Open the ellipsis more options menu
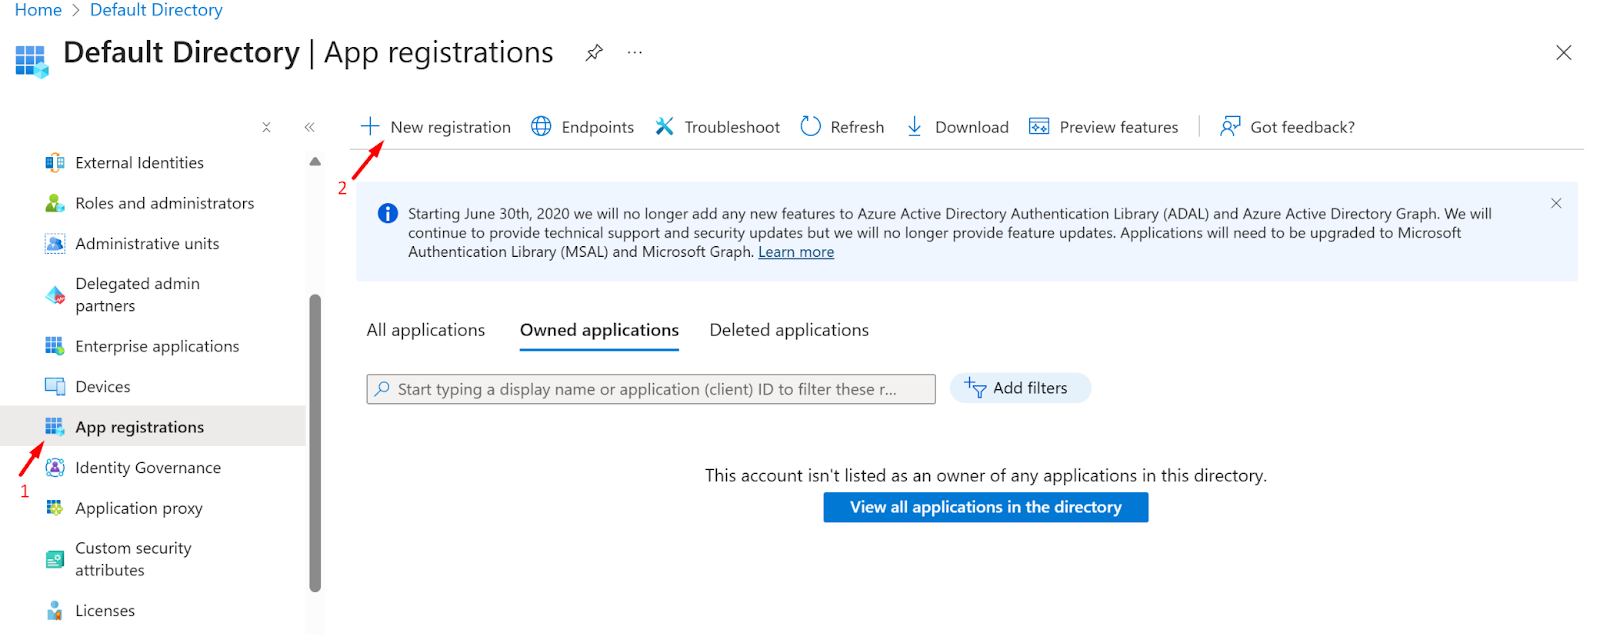The height and width of the screenshot is (635, 1600). coord(635,52)
